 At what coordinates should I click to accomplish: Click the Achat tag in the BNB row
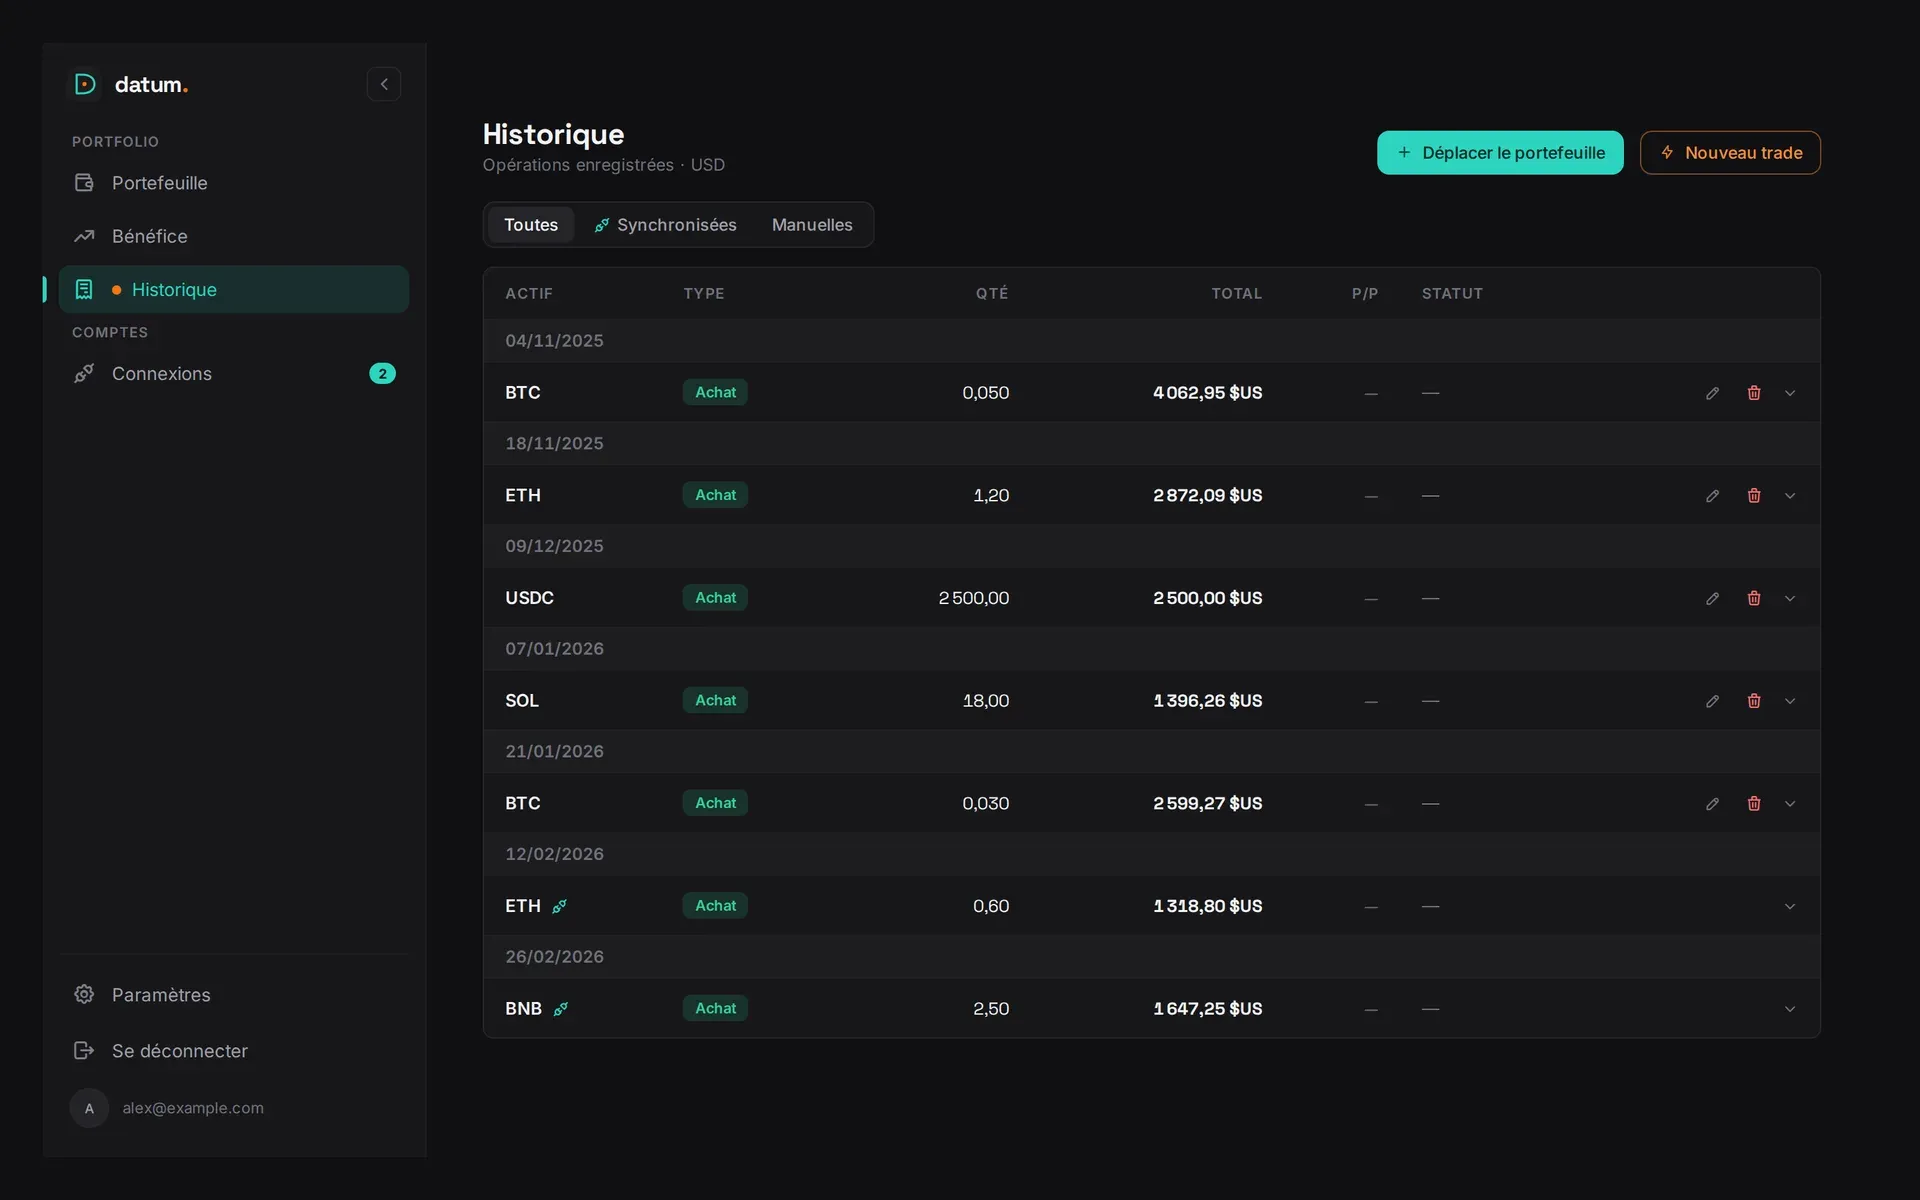[715, 1008]
